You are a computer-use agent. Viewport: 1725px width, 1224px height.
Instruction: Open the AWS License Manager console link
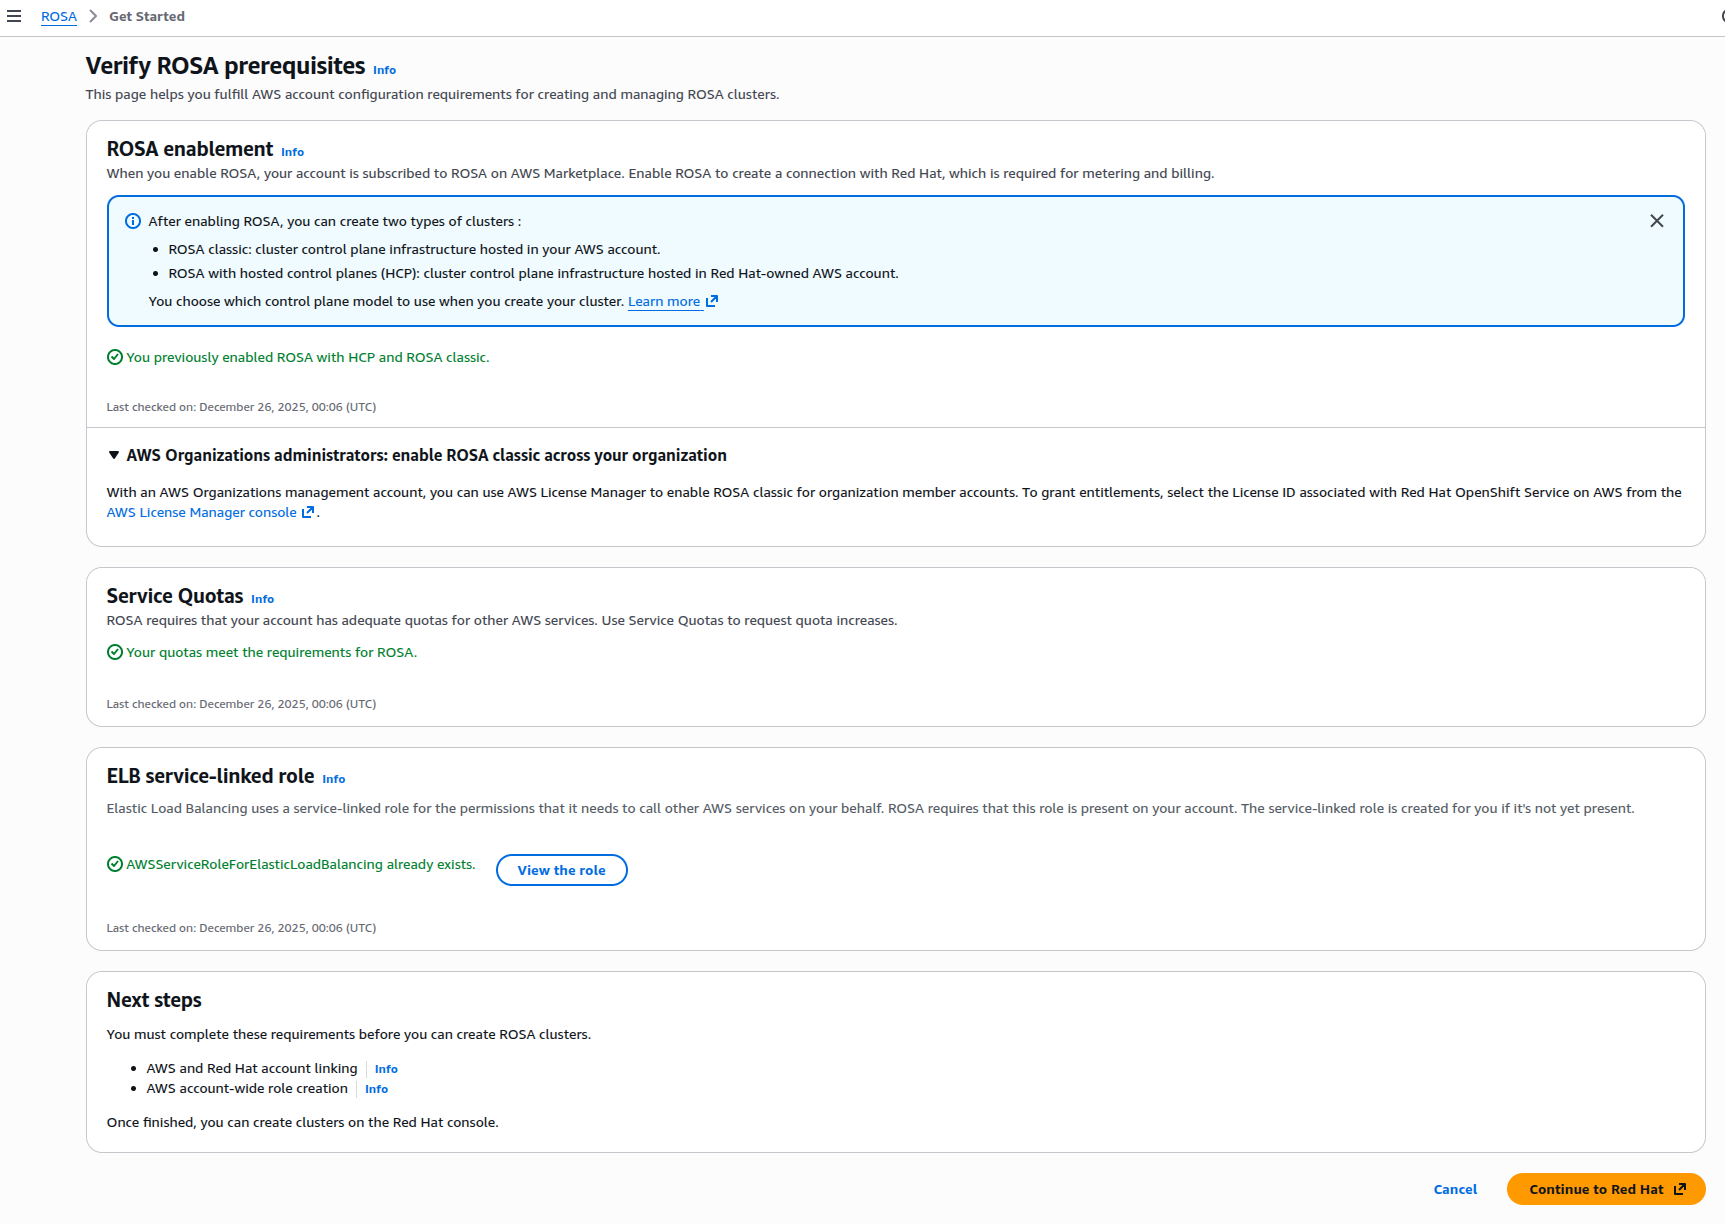tap(201, 512)
